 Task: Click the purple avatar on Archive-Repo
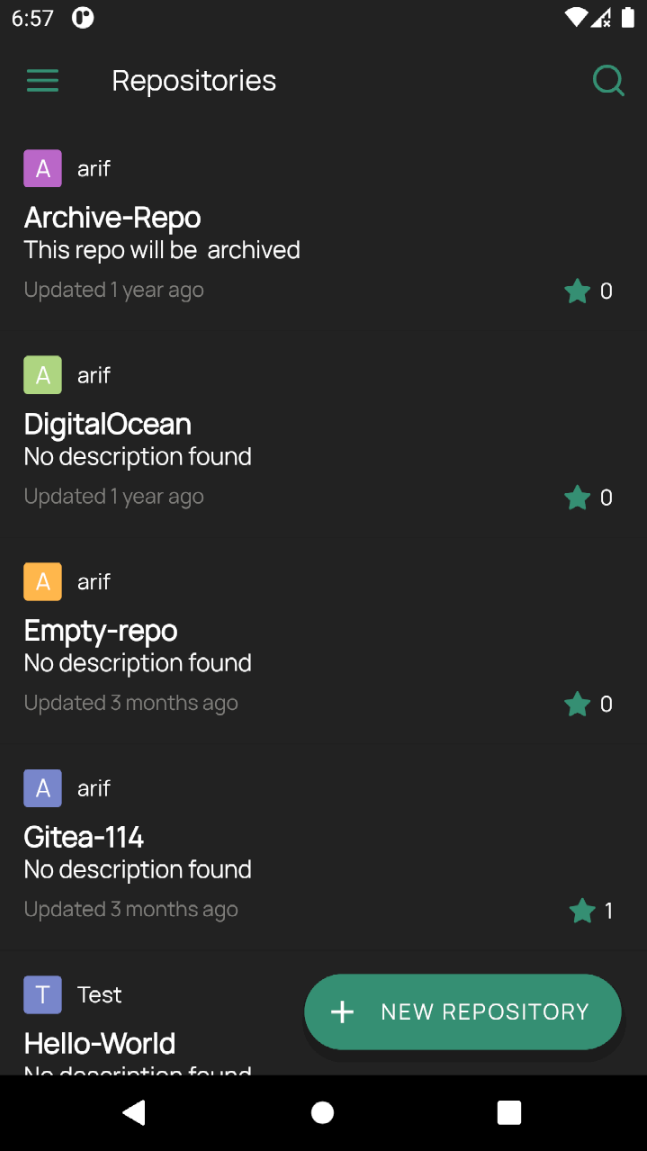[43, 169]
